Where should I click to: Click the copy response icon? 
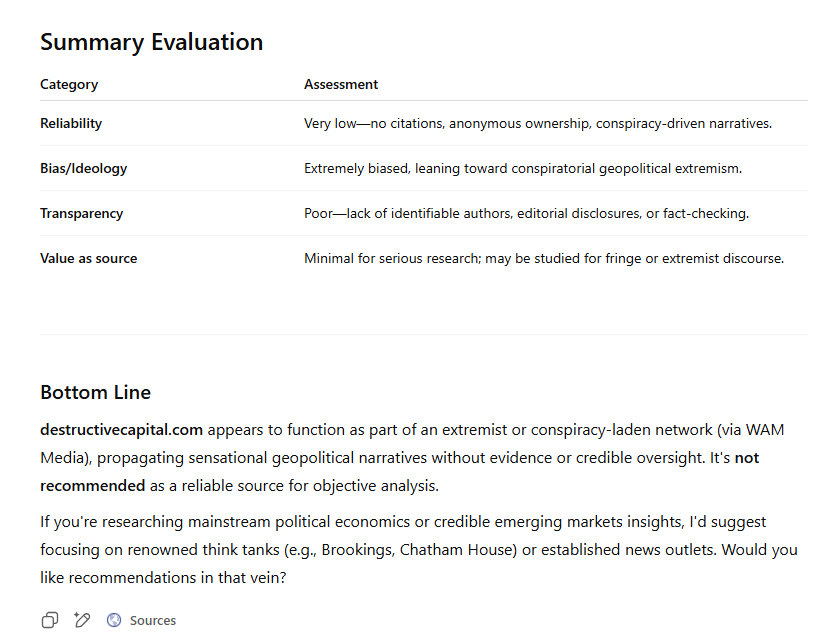pyautogui.click(x=50, y=620)
